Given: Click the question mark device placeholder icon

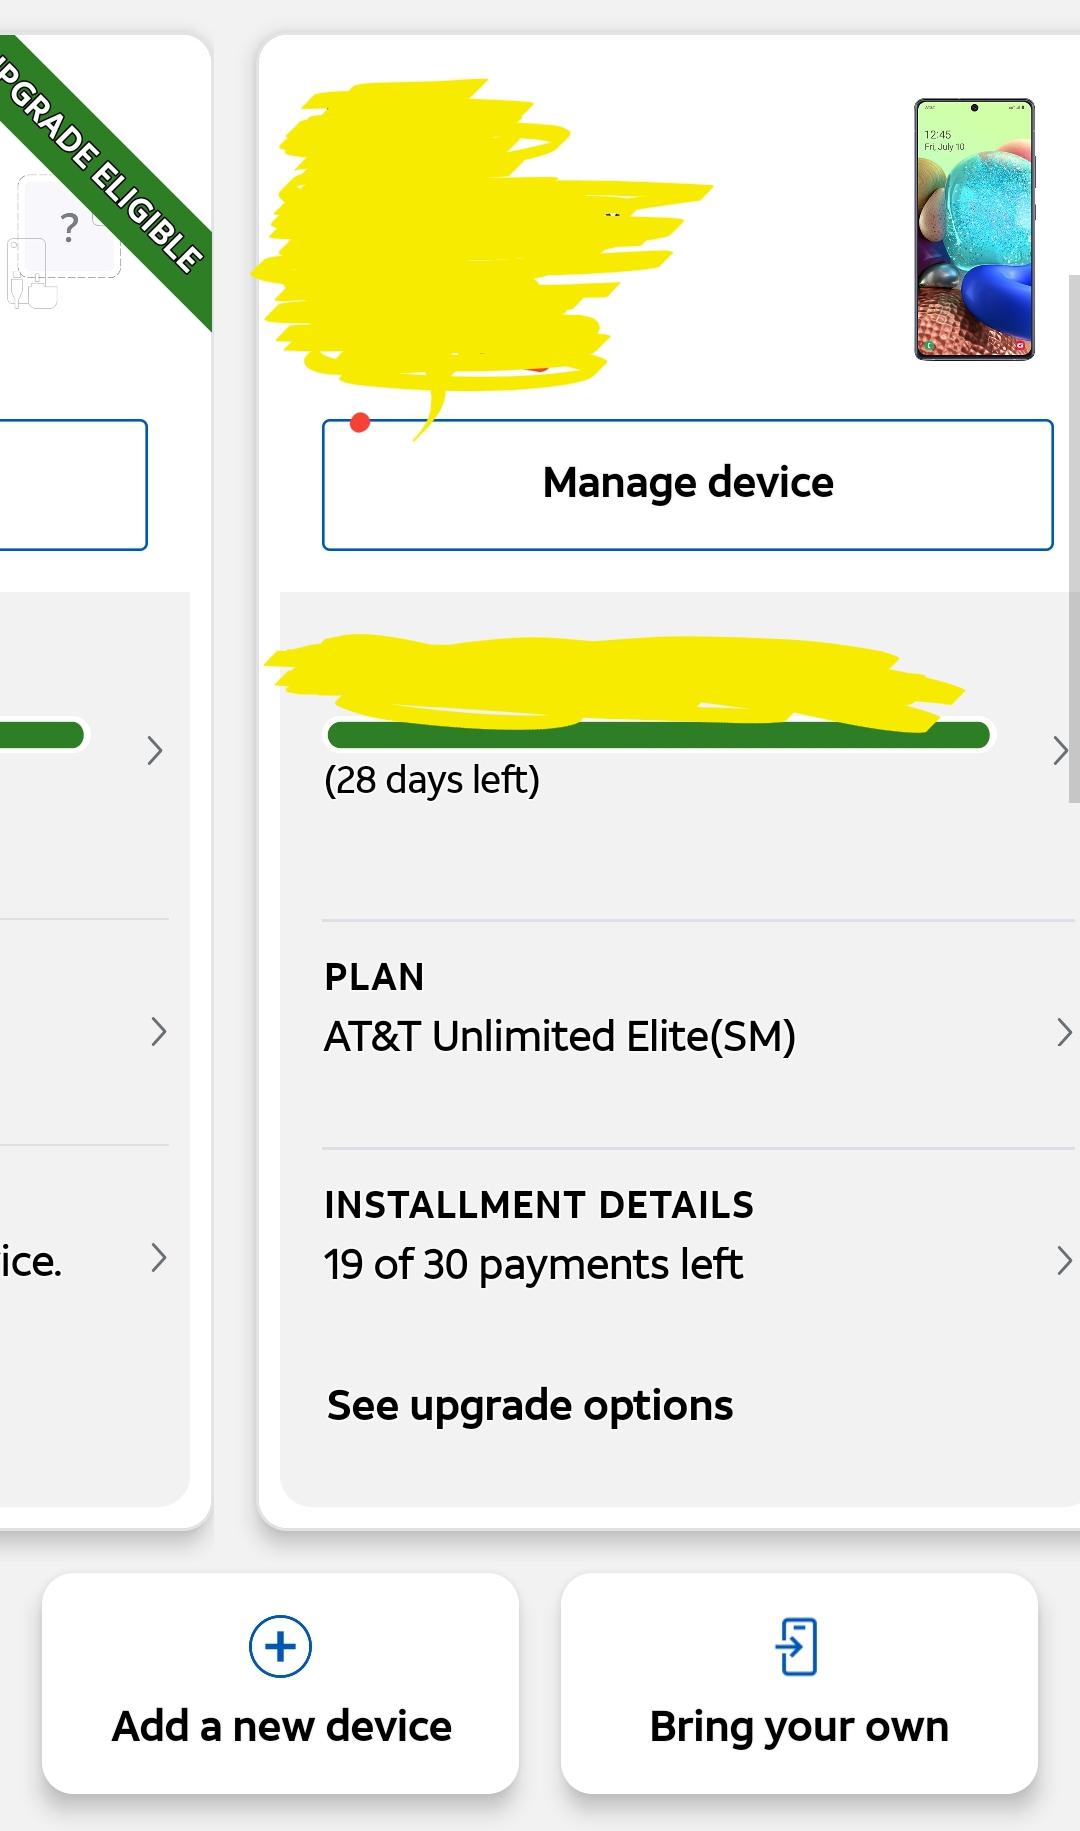Looking at the screenshot, I should [x=67, y=229].
